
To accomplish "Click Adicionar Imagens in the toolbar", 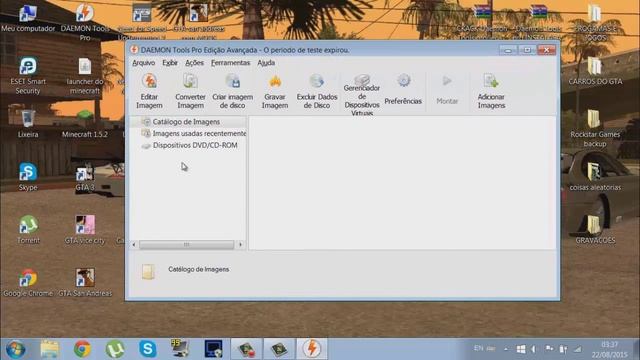I will [x=491, y=91].
